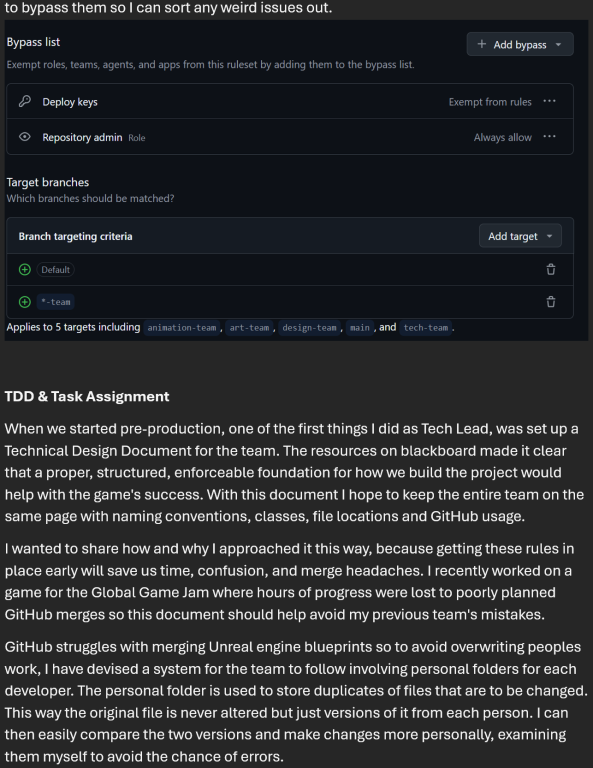Screen dimensions: 593x768
Task: Open the Repository admin three-dot menu
Action: click(549, 137)
